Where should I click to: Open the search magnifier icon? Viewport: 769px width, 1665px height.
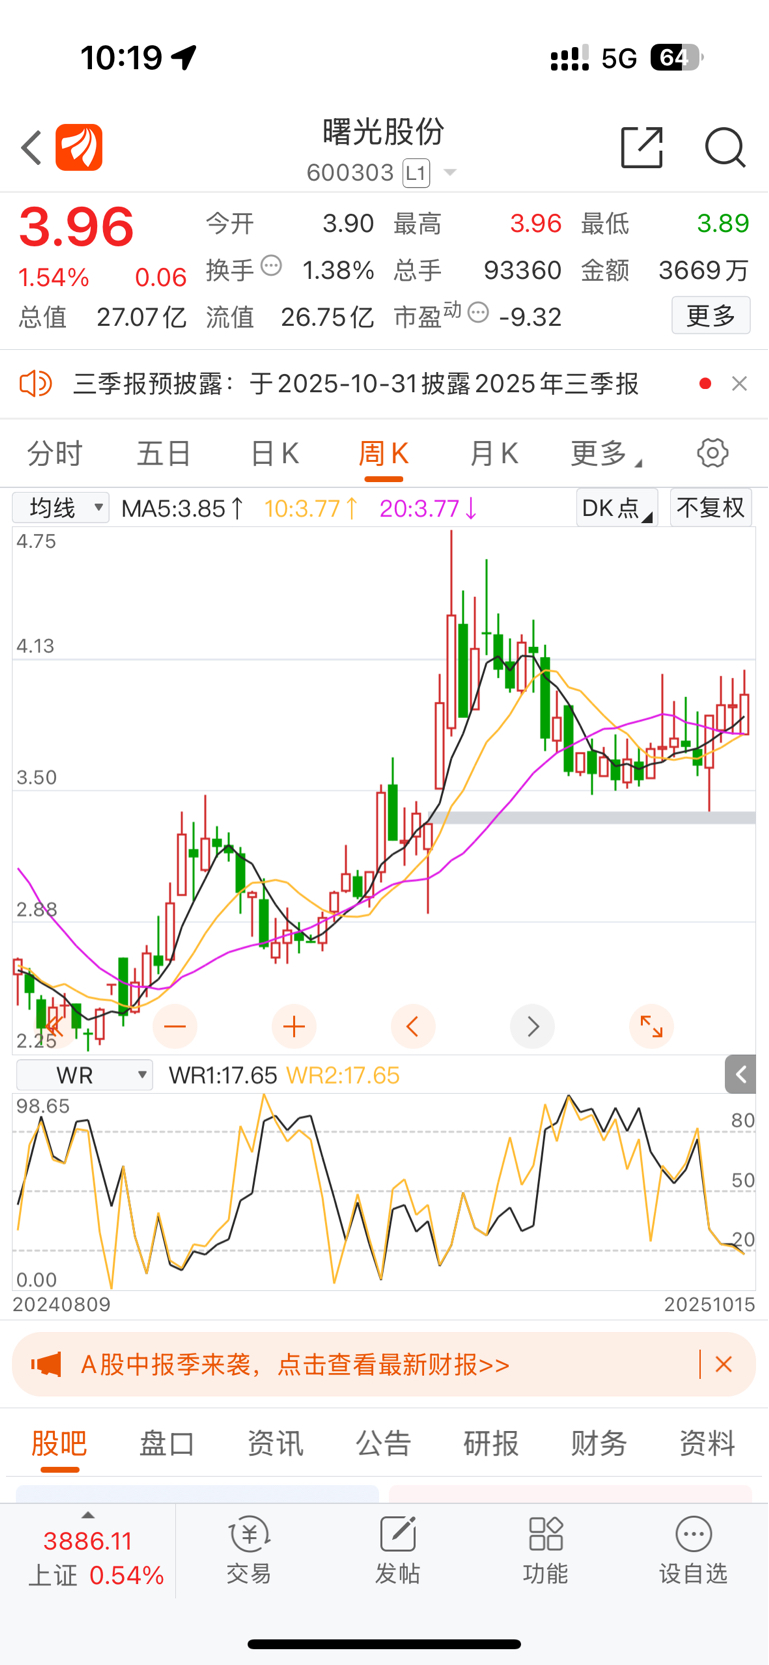(x=725, y=148)
